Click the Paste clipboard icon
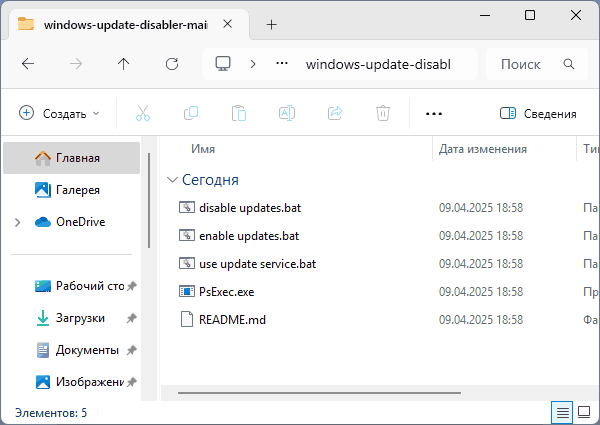Image resolution: width=600 pixels, height=425 pixels. [x=239, y=113]
